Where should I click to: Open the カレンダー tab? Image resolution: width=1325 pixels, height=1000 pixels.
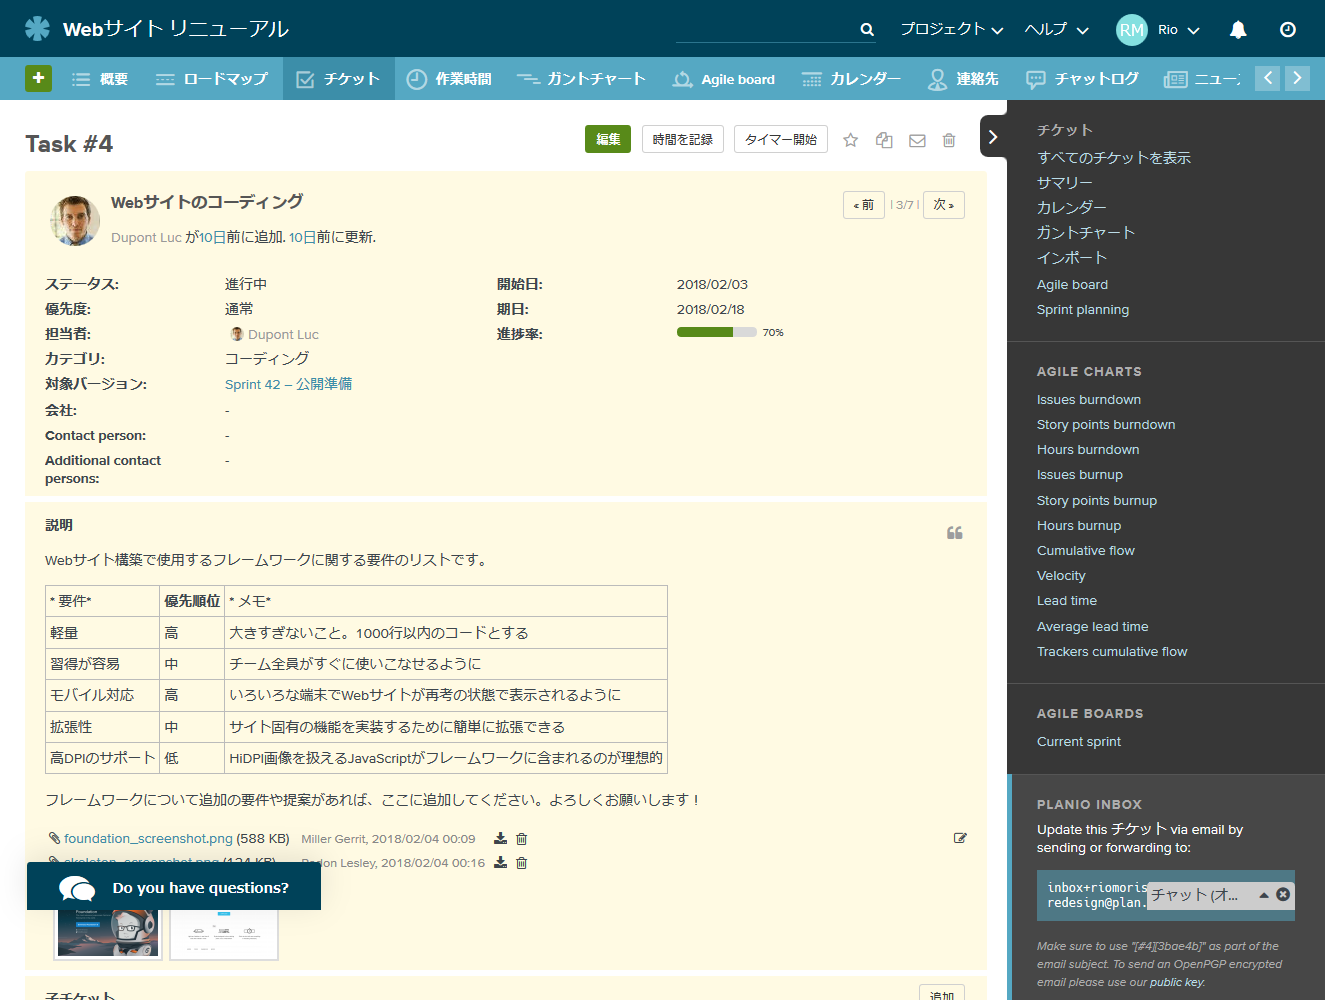[x=851, y=79]
